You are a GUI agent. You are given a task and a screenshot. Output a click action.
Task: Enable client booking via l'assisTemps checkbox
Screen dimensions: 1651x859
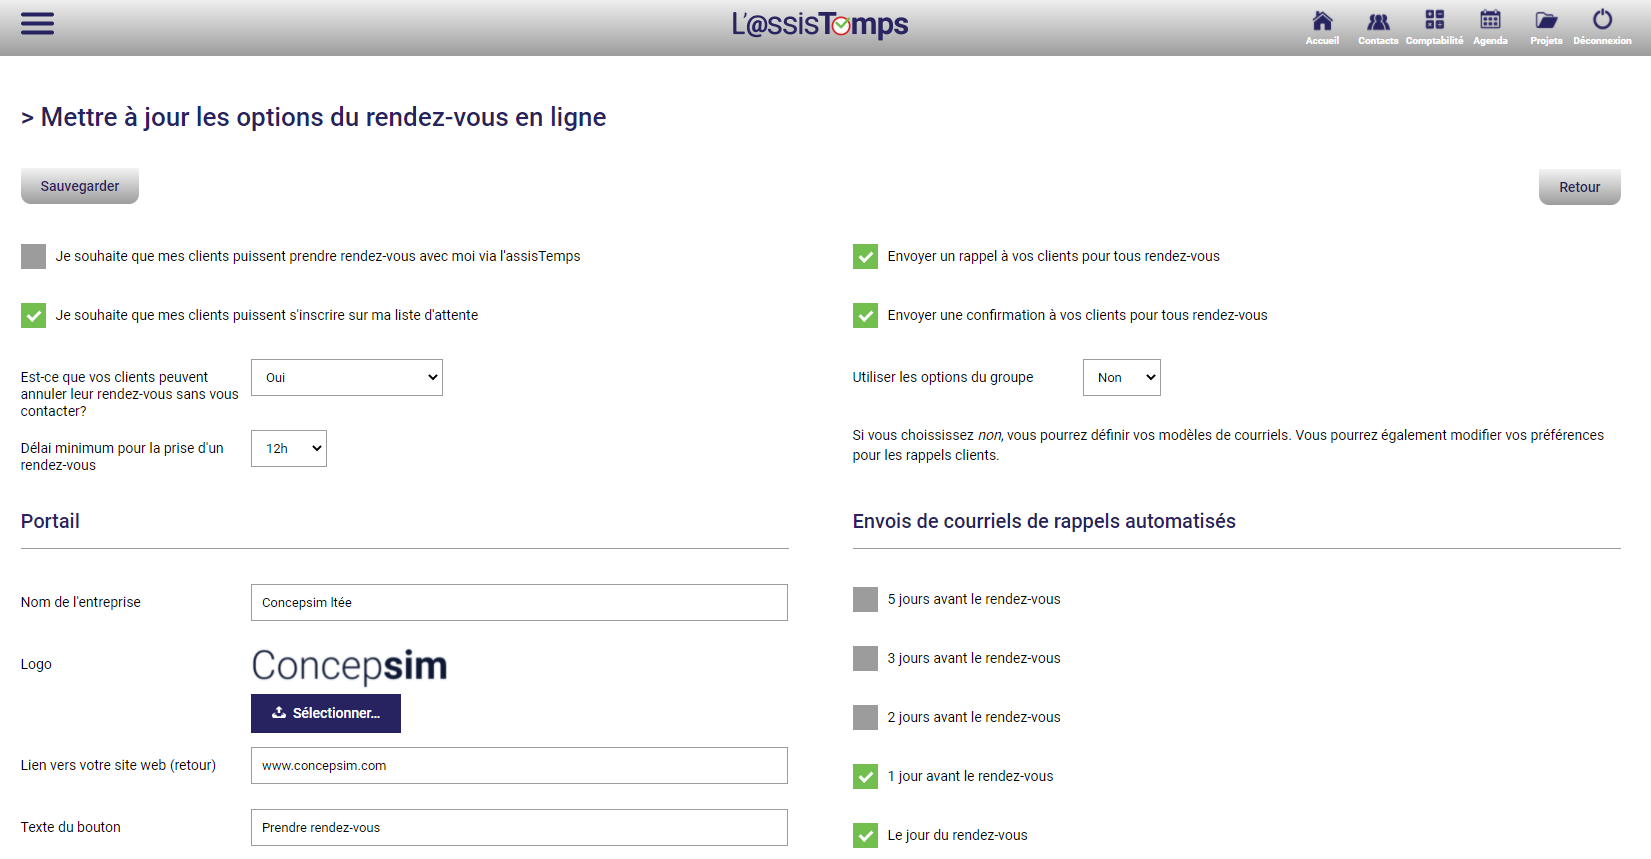pyautogui.click(x=34, y=257)
